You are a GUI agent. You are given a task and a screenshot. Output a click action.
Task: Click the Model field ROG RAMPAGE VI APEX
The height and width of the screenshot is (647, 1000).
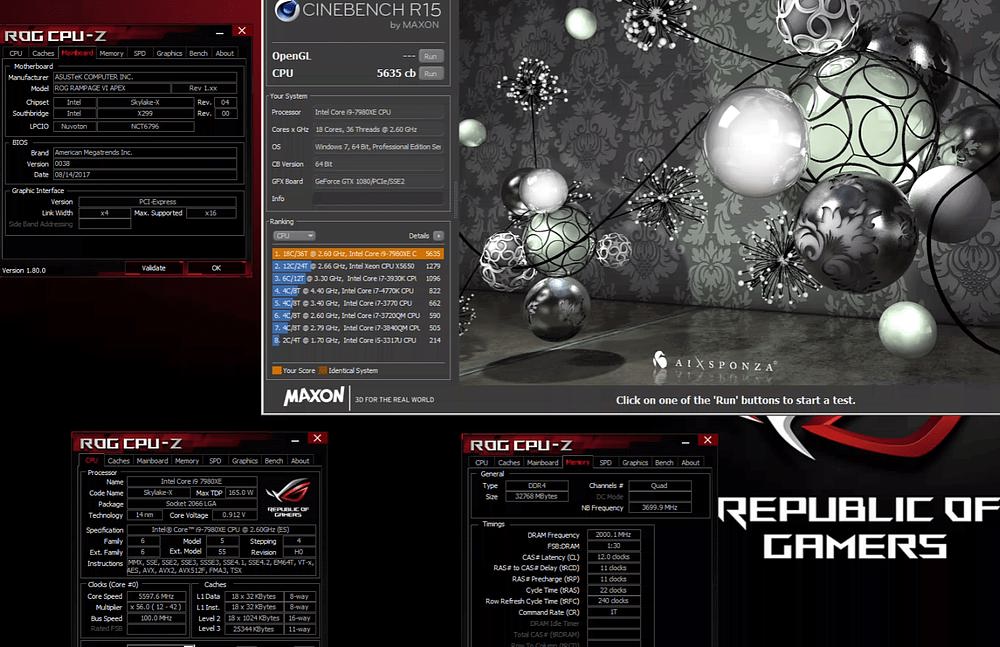112,88
